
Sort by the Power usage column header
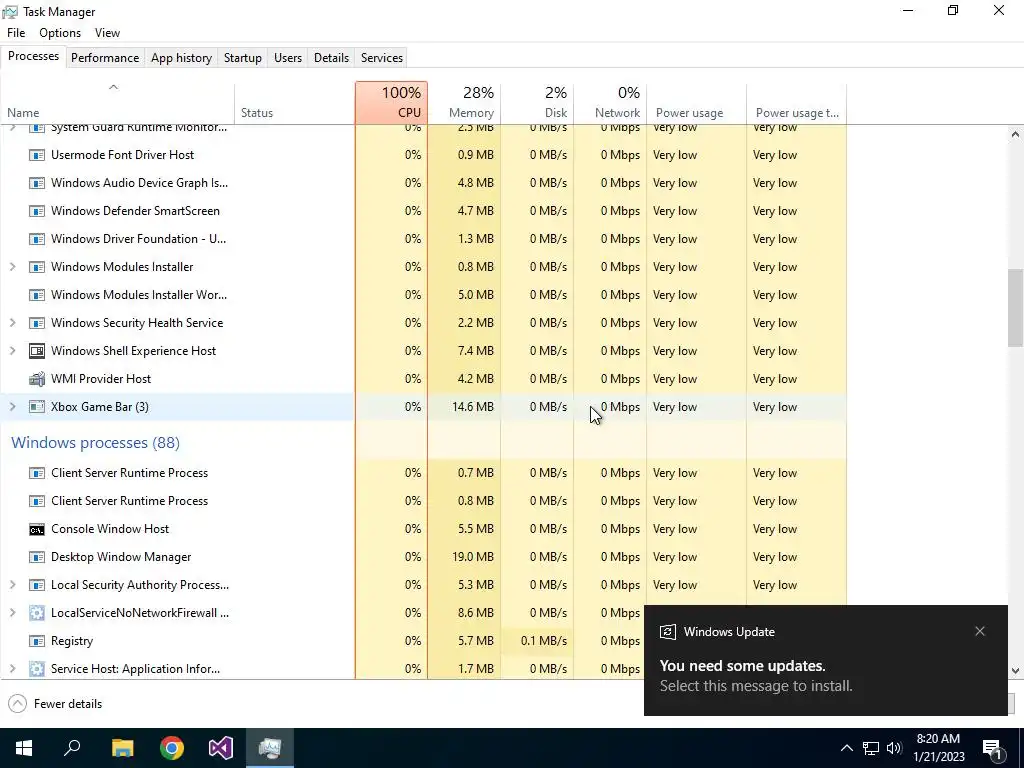click(697, 103)
